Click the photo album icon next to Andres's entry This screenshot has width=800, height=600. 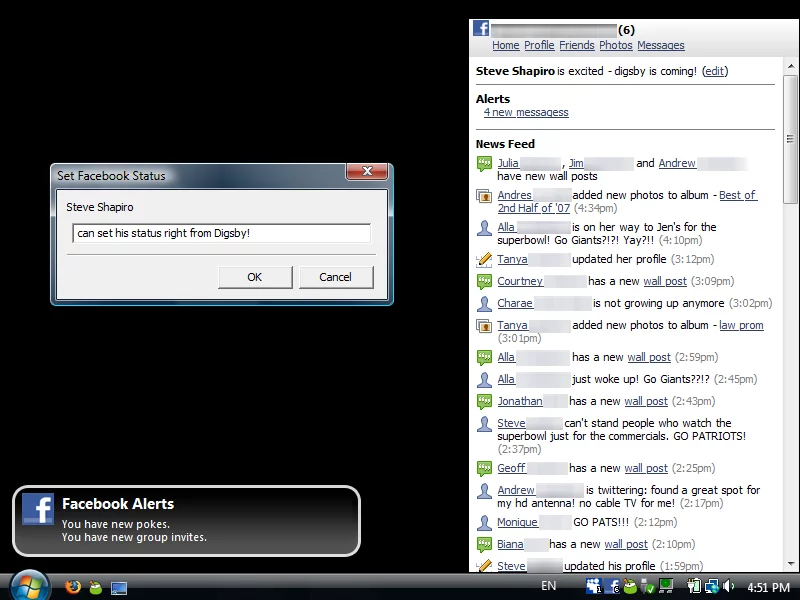coord(486,195)
